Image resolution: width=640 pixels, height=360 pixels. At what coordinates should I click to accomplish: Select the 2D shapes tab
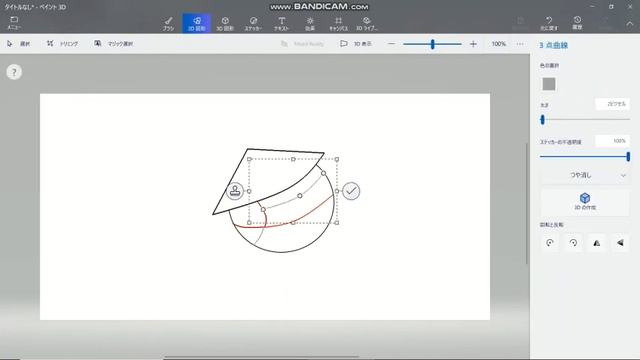click(196, 24)
